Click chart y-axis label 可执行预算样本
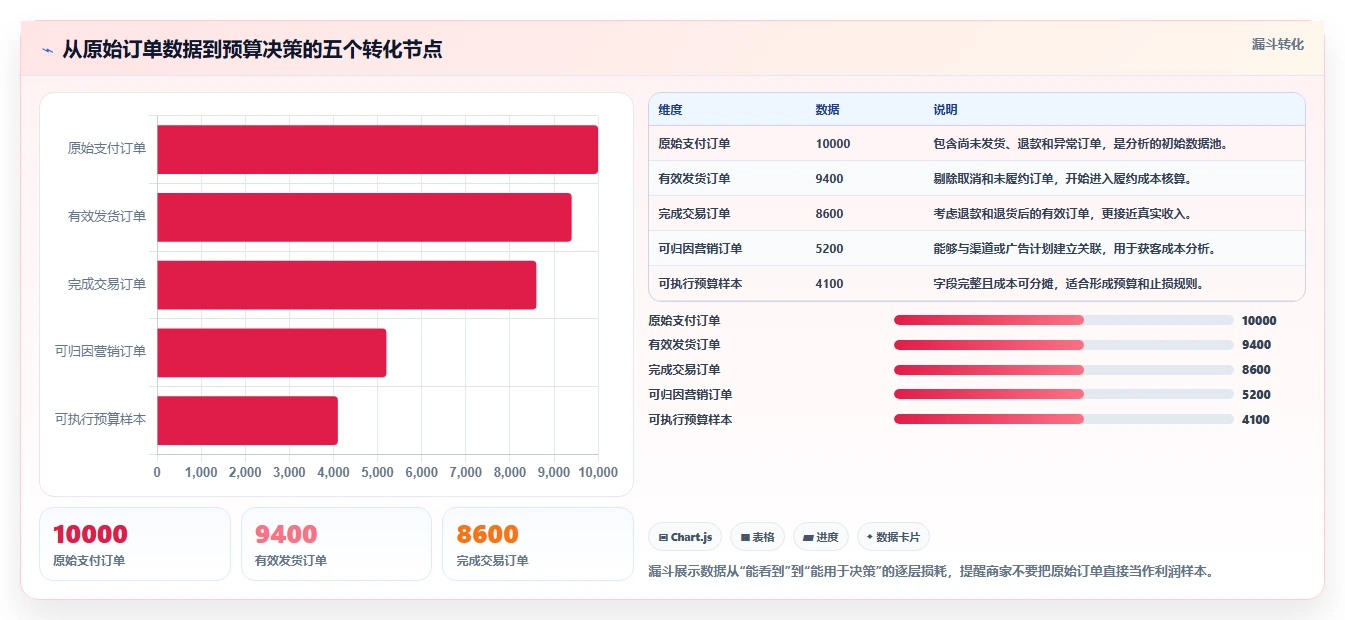1345x620 pixels. point(101,420)
